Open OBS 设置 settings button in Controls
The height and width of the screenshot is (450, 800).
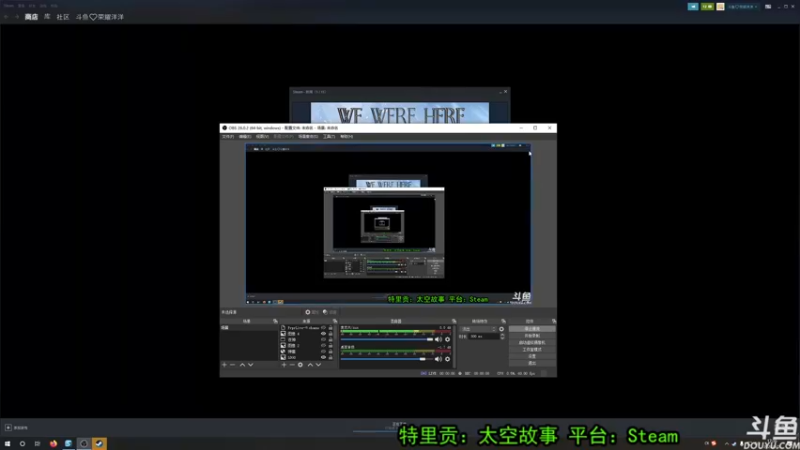click(x=532, y=356)
